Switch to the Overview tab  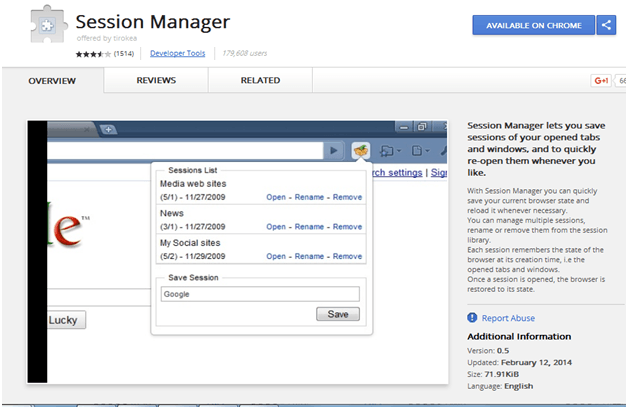pos(52,81)
